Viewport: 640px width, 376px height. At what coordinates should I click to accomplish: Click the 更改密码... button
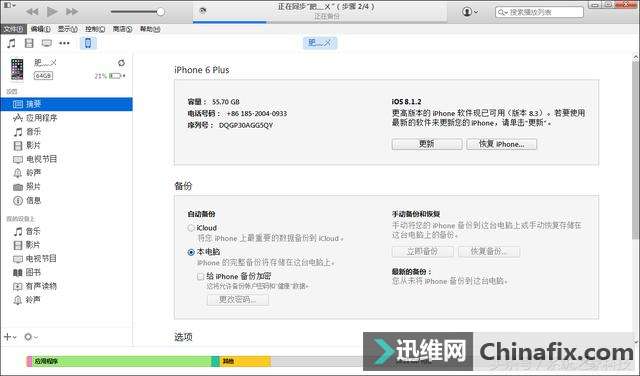tap(238, 300)
